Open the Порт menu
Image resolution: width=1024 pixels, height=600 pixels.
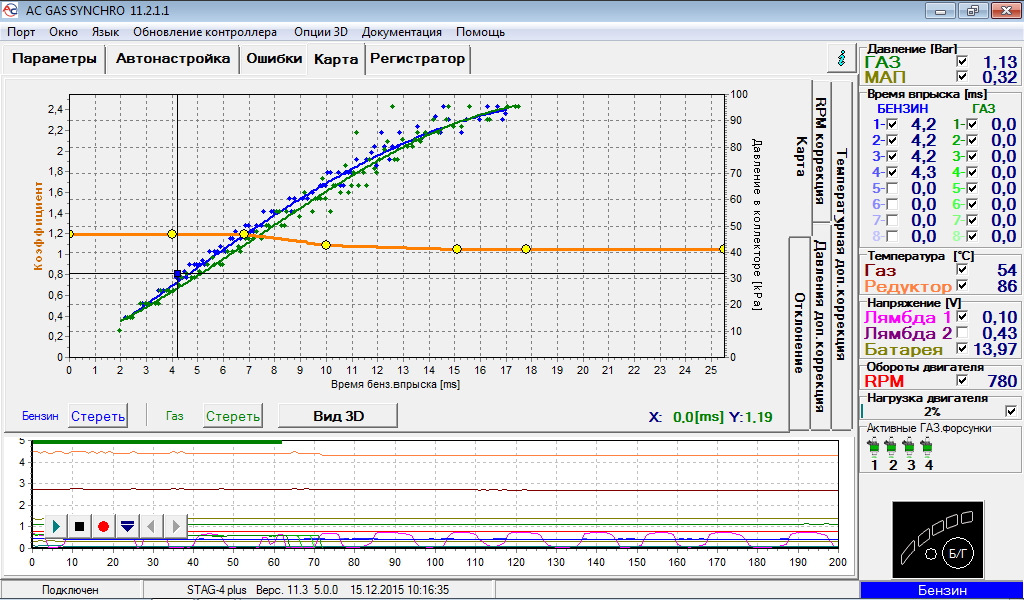click(21, 32)
